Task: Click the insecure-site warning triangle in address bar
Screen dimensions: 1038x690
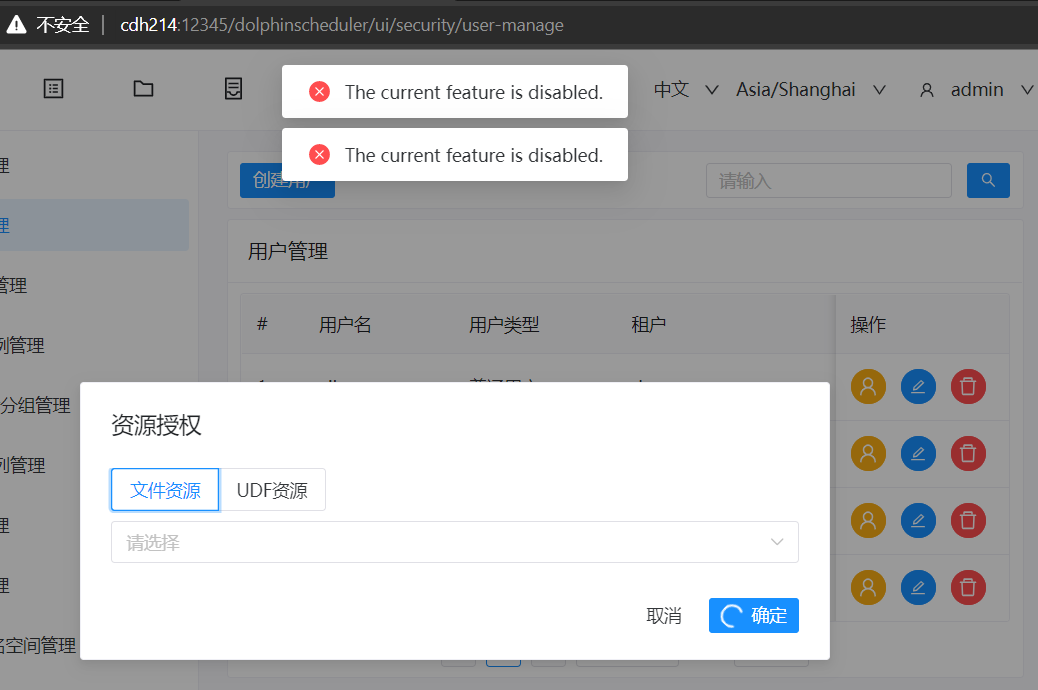Action: pyautogui.click(x=16, y=25)
